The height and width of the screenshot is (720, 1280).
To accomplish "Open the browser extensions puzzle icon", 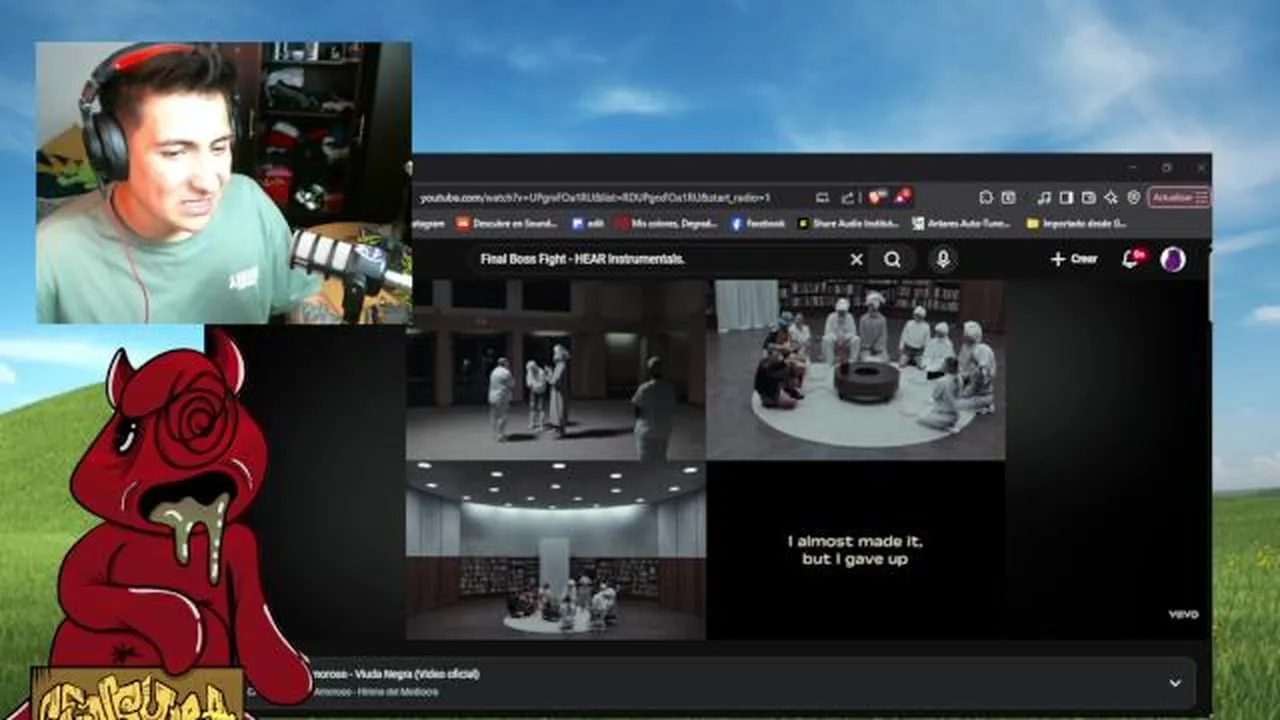I will [986, 197].
